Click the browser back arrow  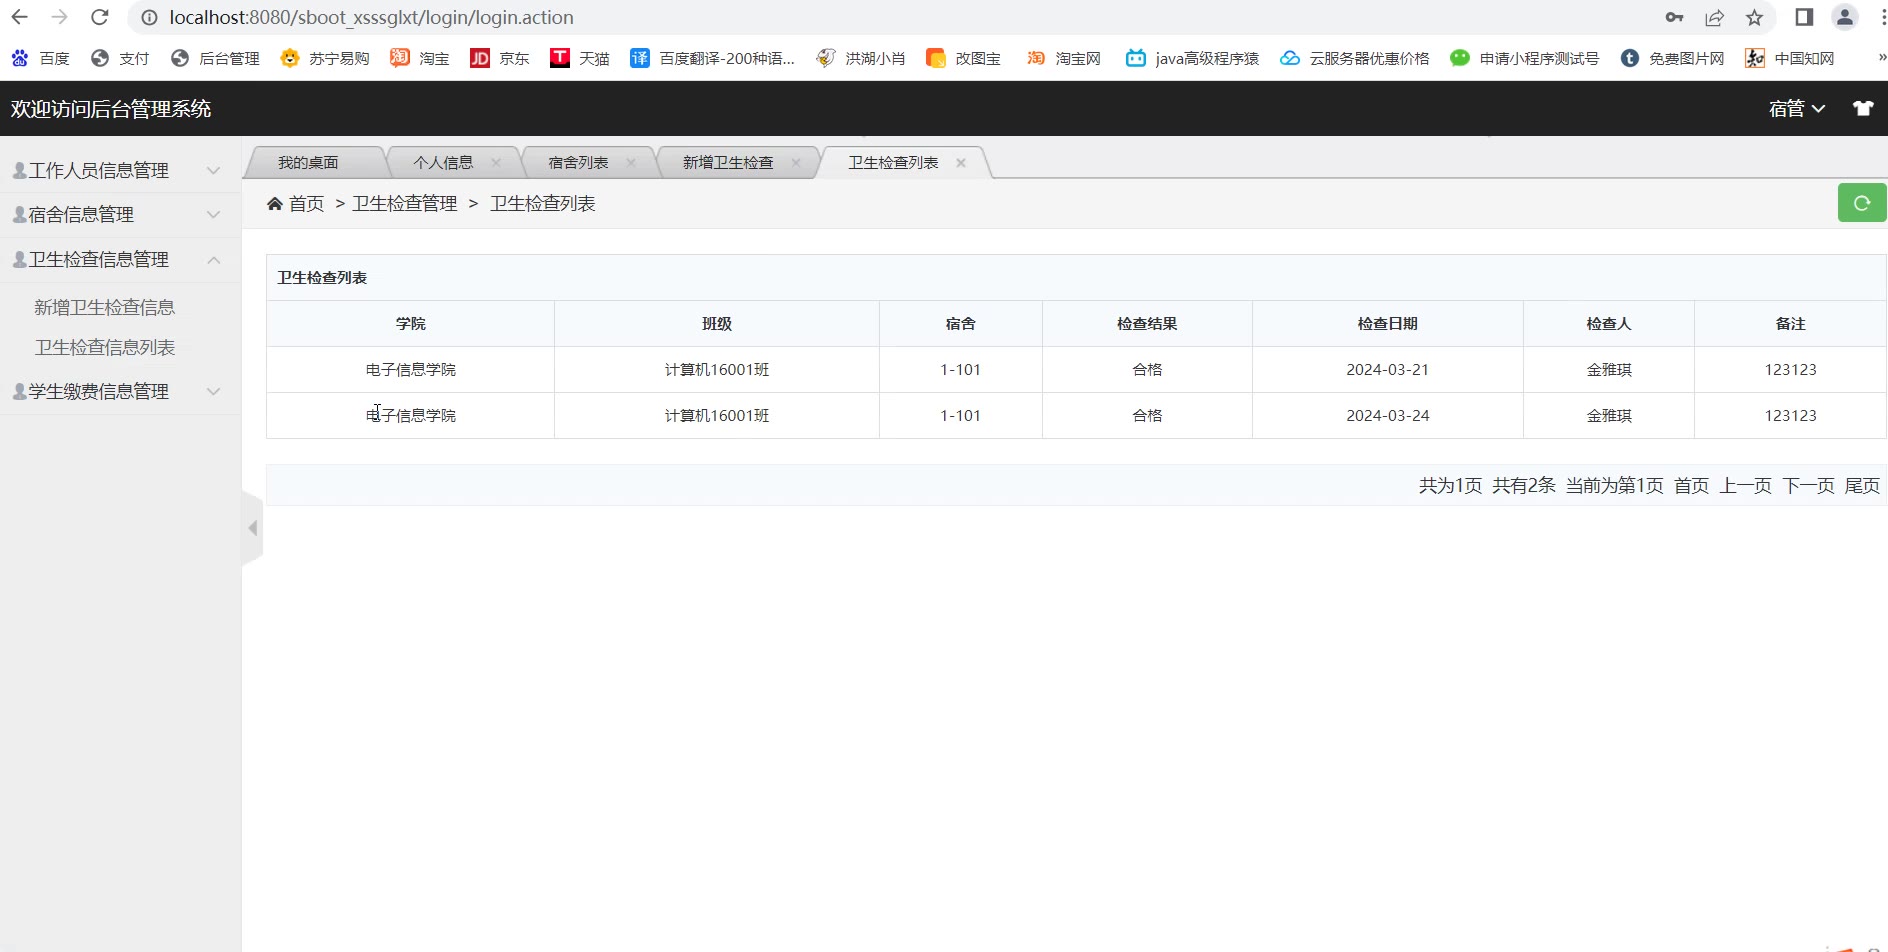(19, 17)
